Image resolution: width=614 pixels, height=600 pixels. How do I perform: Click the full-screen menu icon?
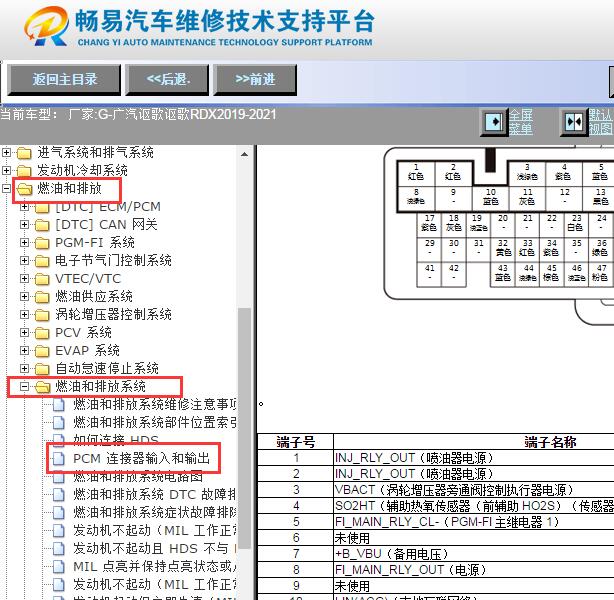(495, 122)
